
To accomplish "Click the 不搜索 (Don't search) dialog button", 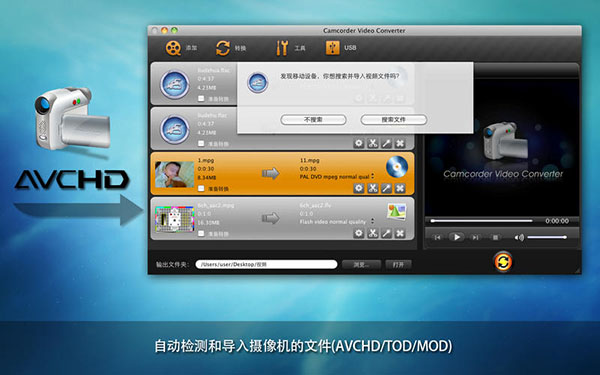I will [313, 120].
